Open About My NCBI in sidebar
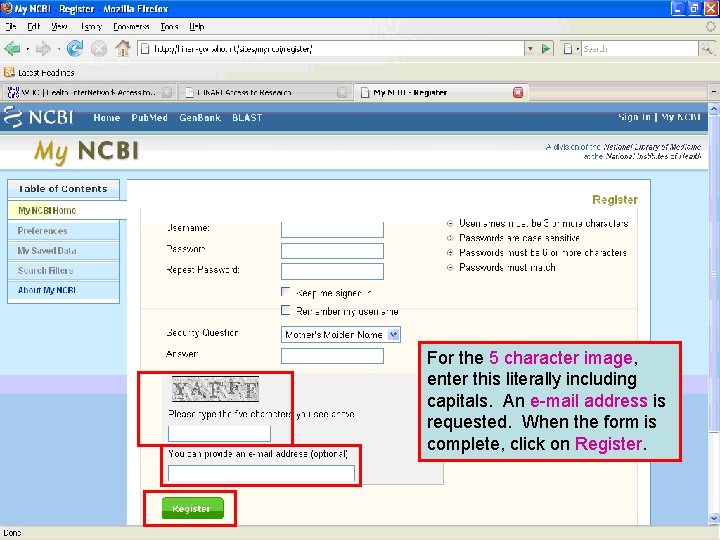Image resolution: width=720 pixels, height=540 pixels. (x=47, y=290)
